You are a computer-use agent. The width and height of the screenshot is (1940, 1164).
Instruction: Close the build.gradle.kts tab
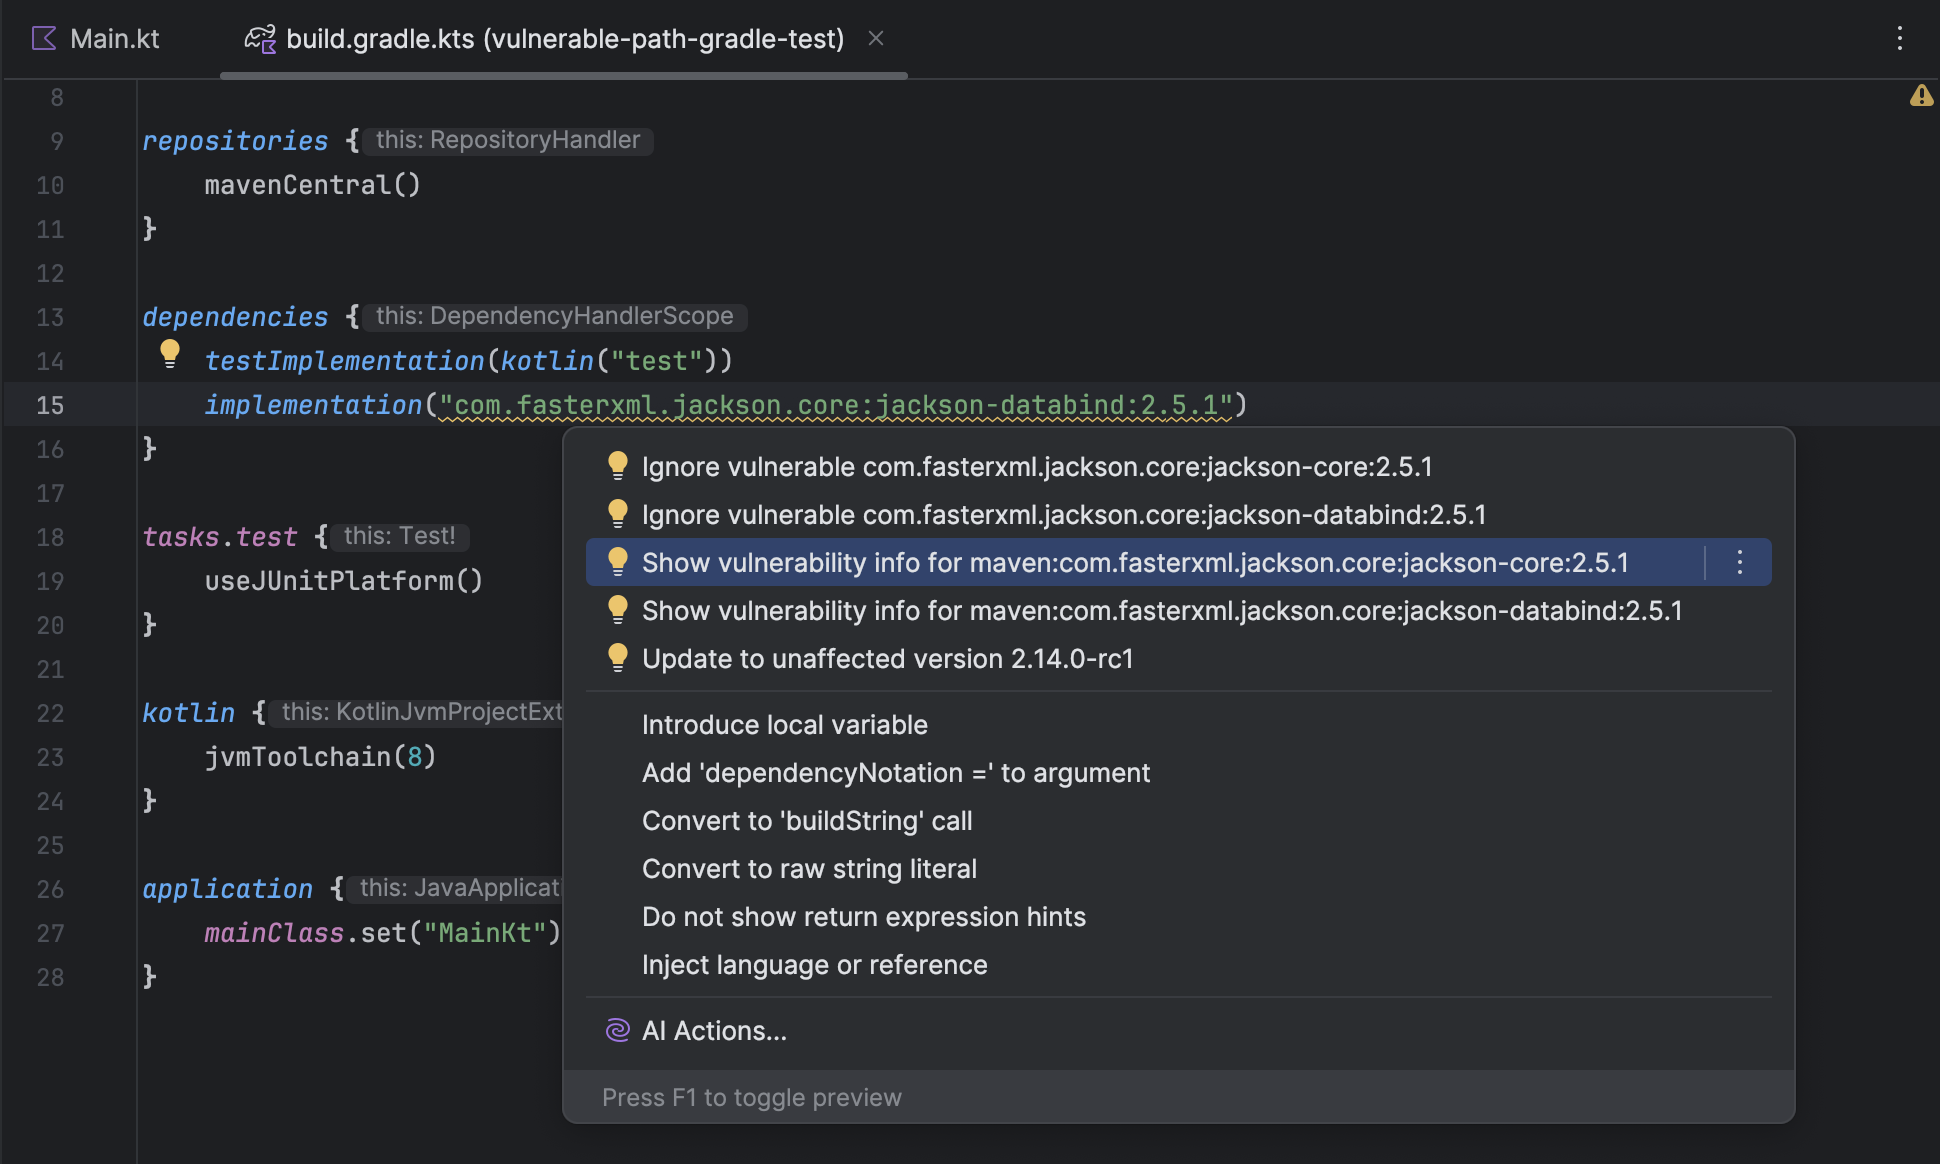tap(876, 38)
